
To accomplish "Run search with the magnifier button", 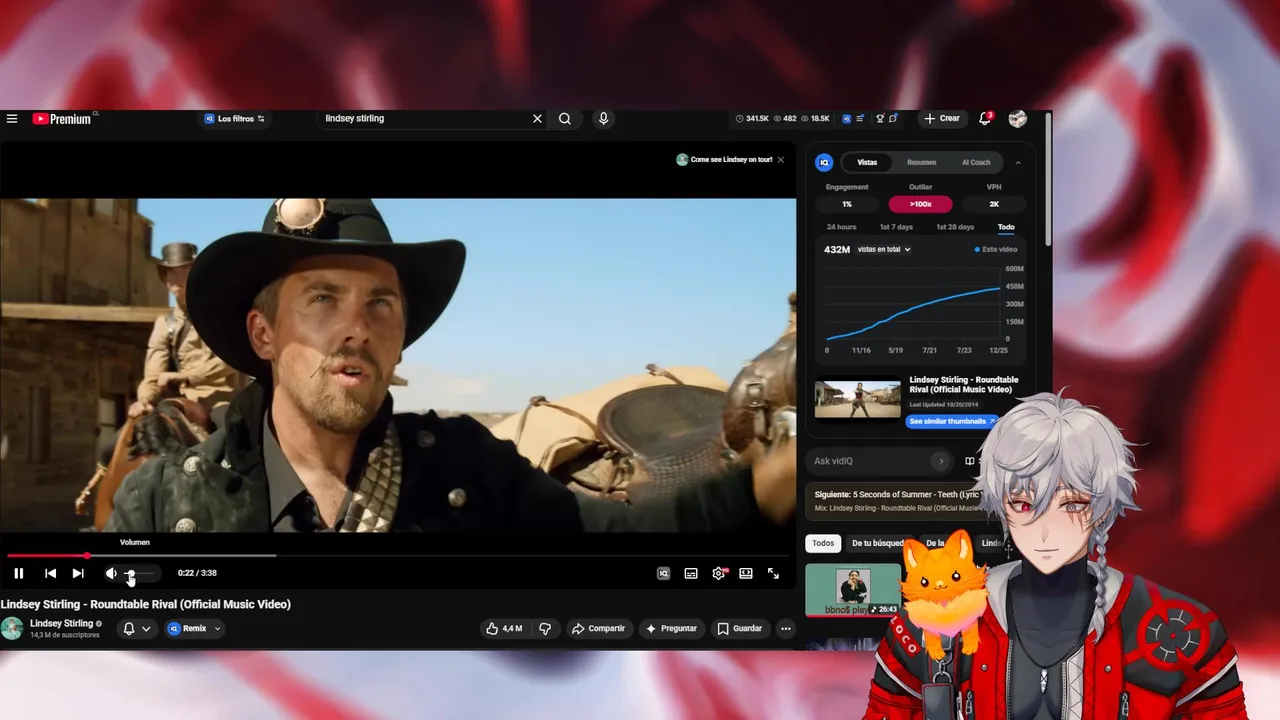I will (x=565, y=118).
